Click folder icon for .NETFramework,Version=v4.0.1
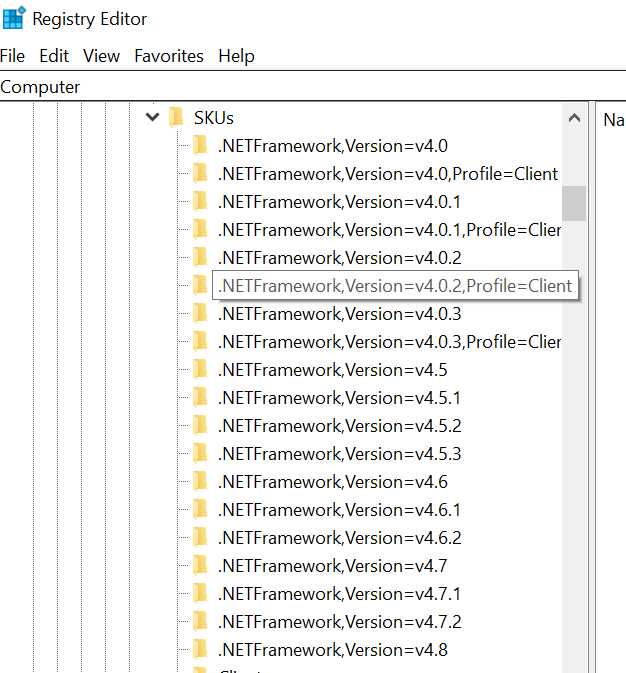Screen dimensions: 626x673 click(201, 201)
